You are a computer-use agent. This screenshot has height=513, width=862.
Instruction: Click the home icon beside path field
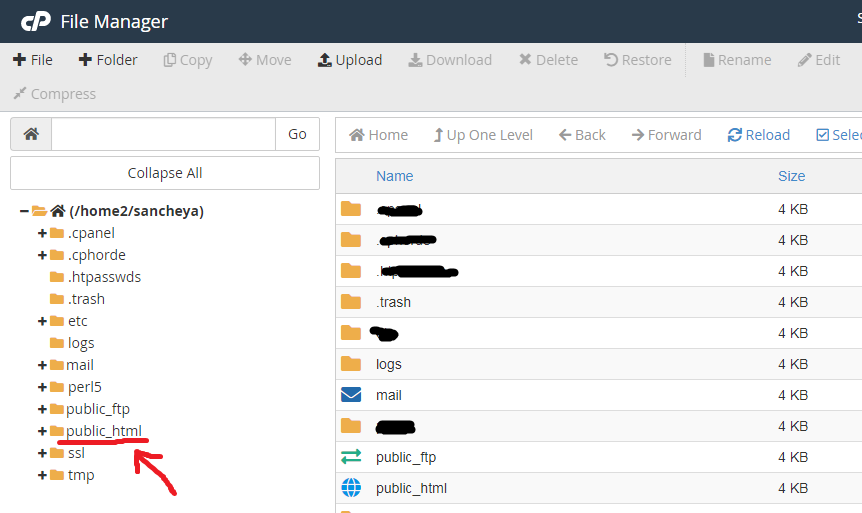[x=31, y=134]
